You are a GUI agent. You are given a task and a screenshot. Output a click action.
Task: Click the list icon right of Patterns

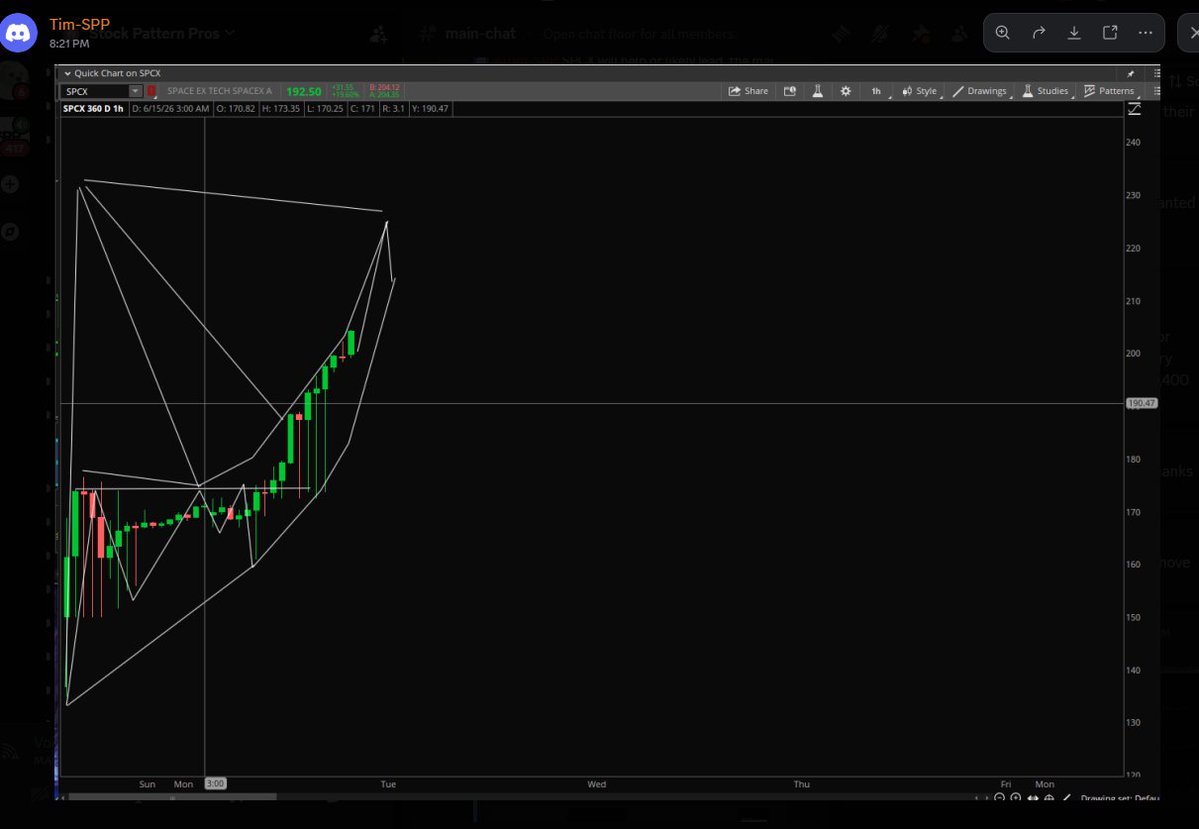point(1156,91)
